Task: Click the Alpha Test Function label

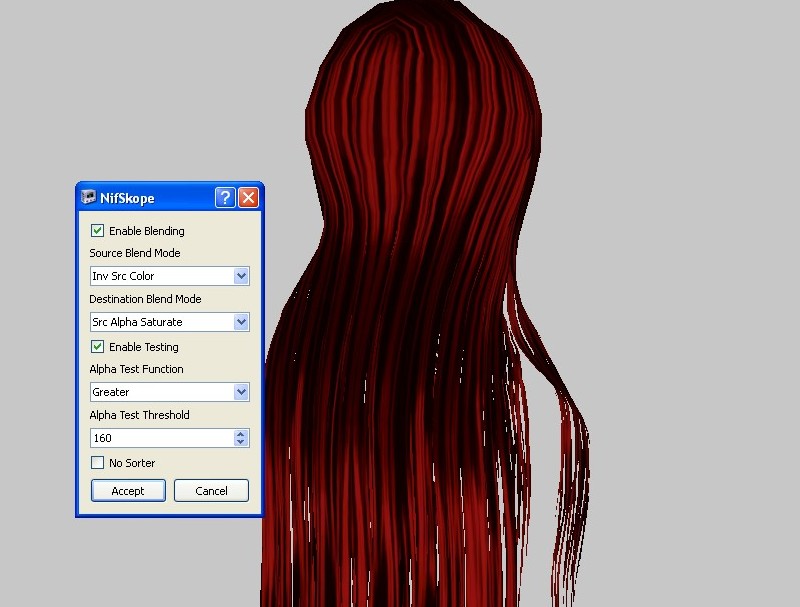Action: tap(136, 369)
